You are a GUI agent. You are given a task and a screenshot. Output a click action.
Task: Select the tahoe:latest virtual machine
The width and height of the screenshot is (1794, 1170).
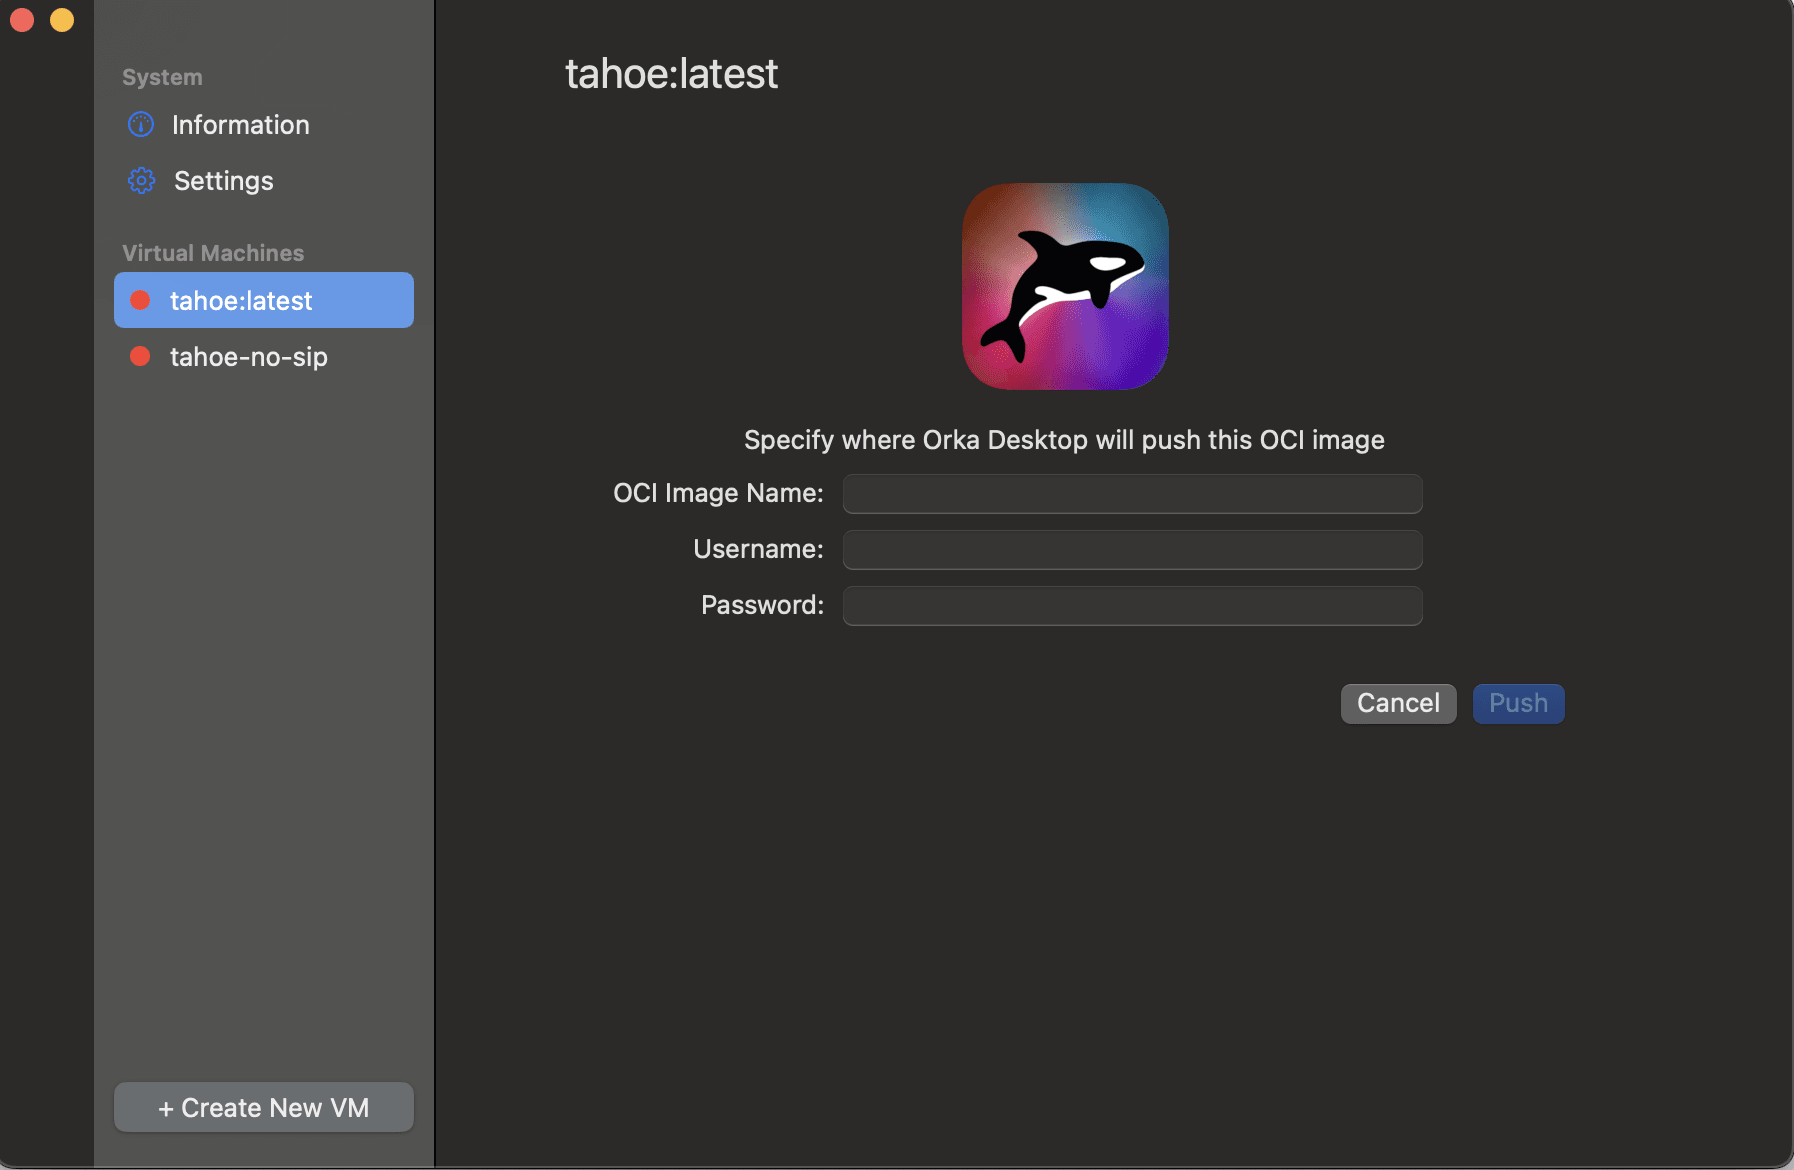point(264,300)
